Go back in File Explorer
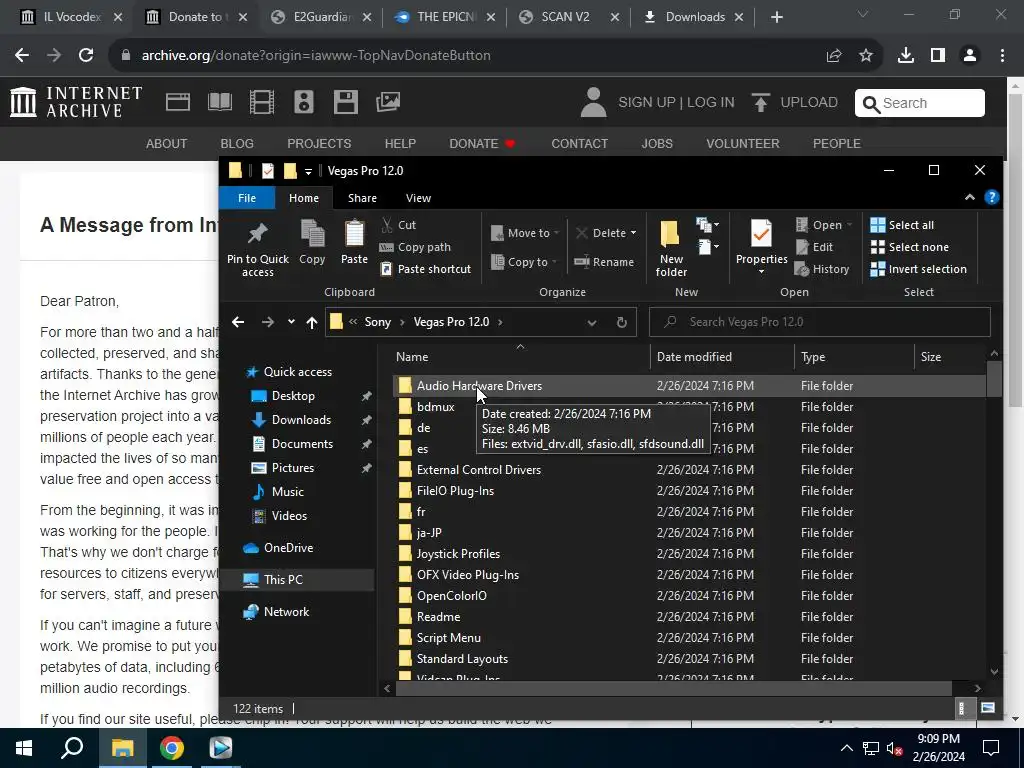This screenshot has height=768, width=1024. [238, 322]
